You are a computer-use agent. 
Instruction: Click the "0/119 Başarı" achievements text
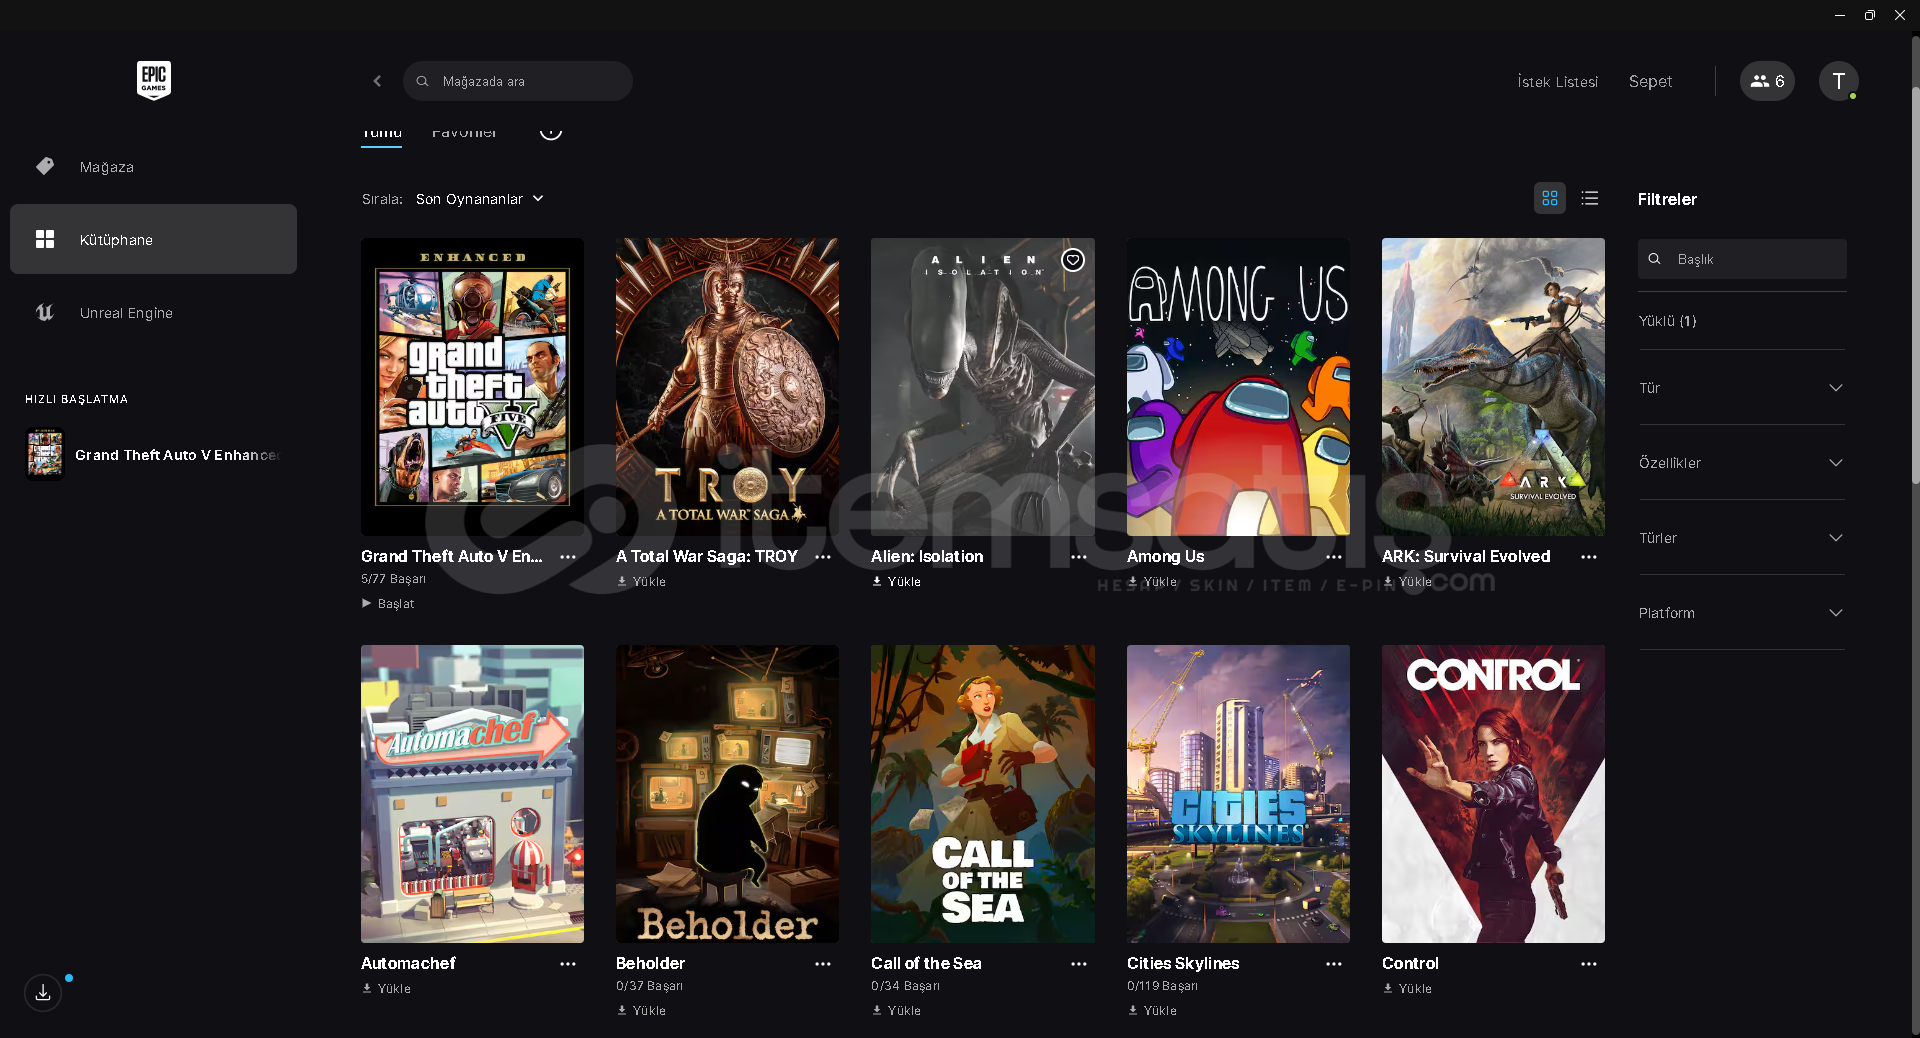click(1162, 986)
